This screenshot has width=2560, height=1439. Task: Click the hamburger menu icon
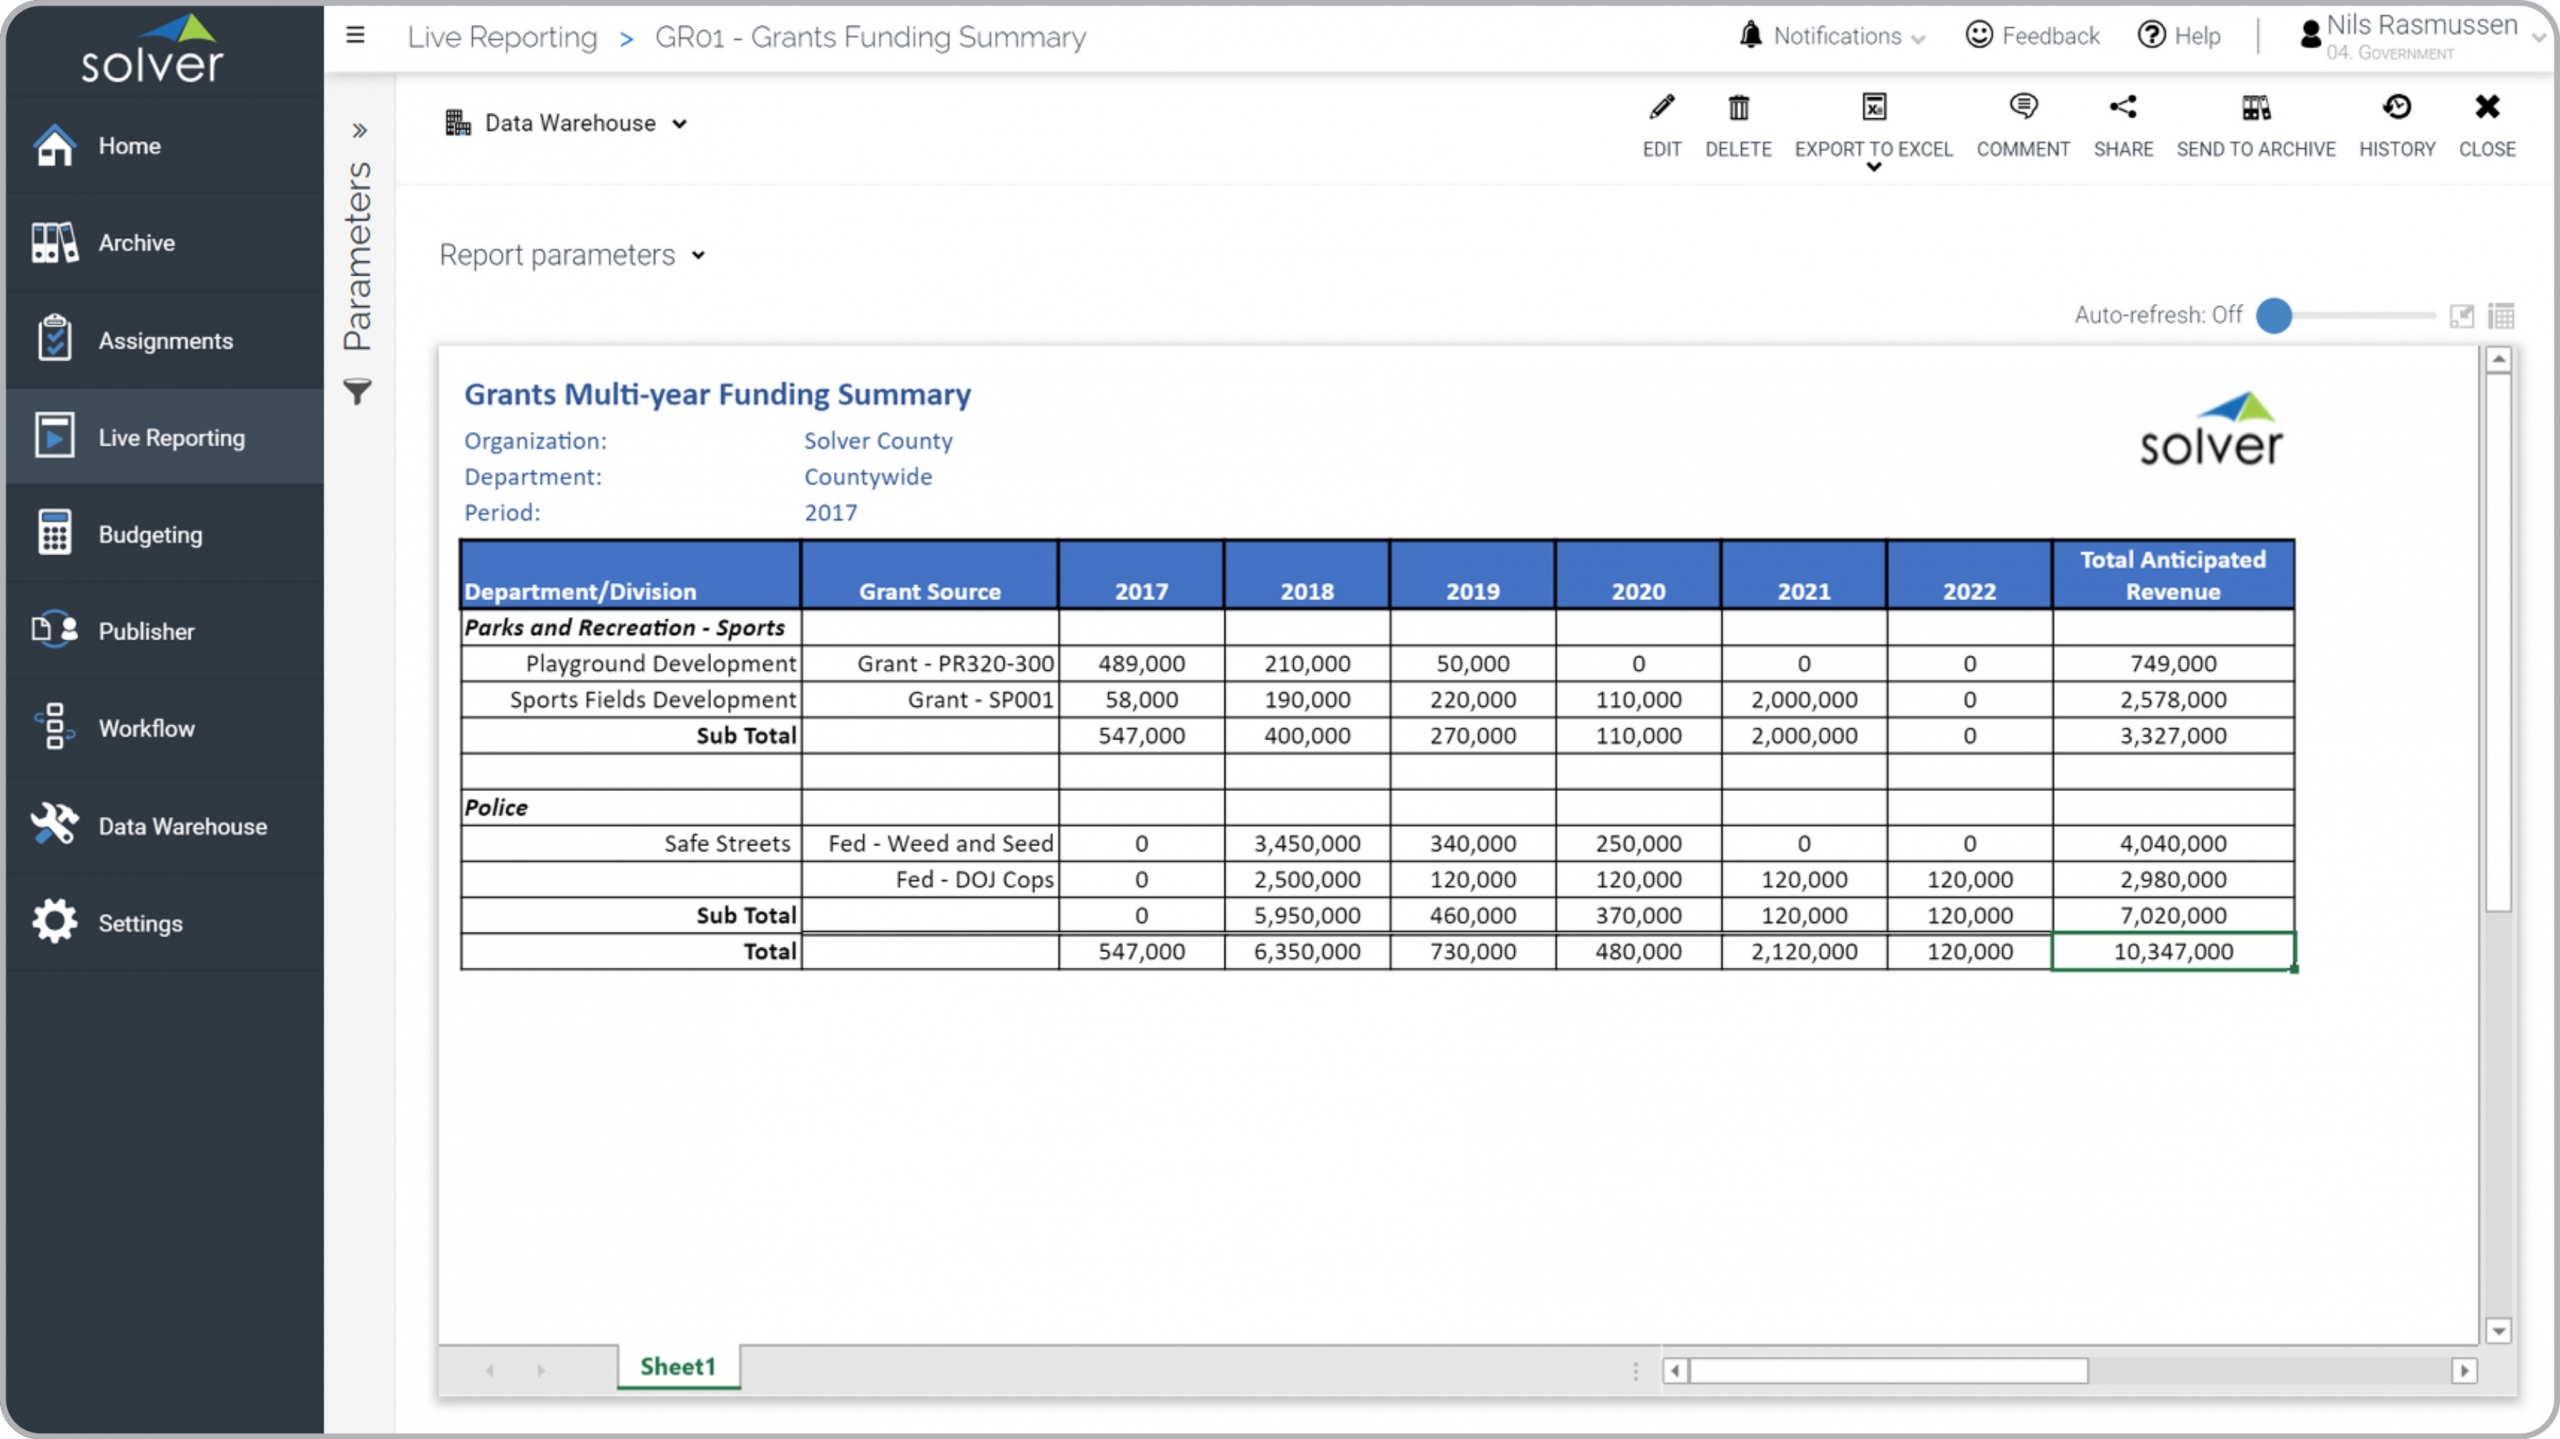point(355,36)
